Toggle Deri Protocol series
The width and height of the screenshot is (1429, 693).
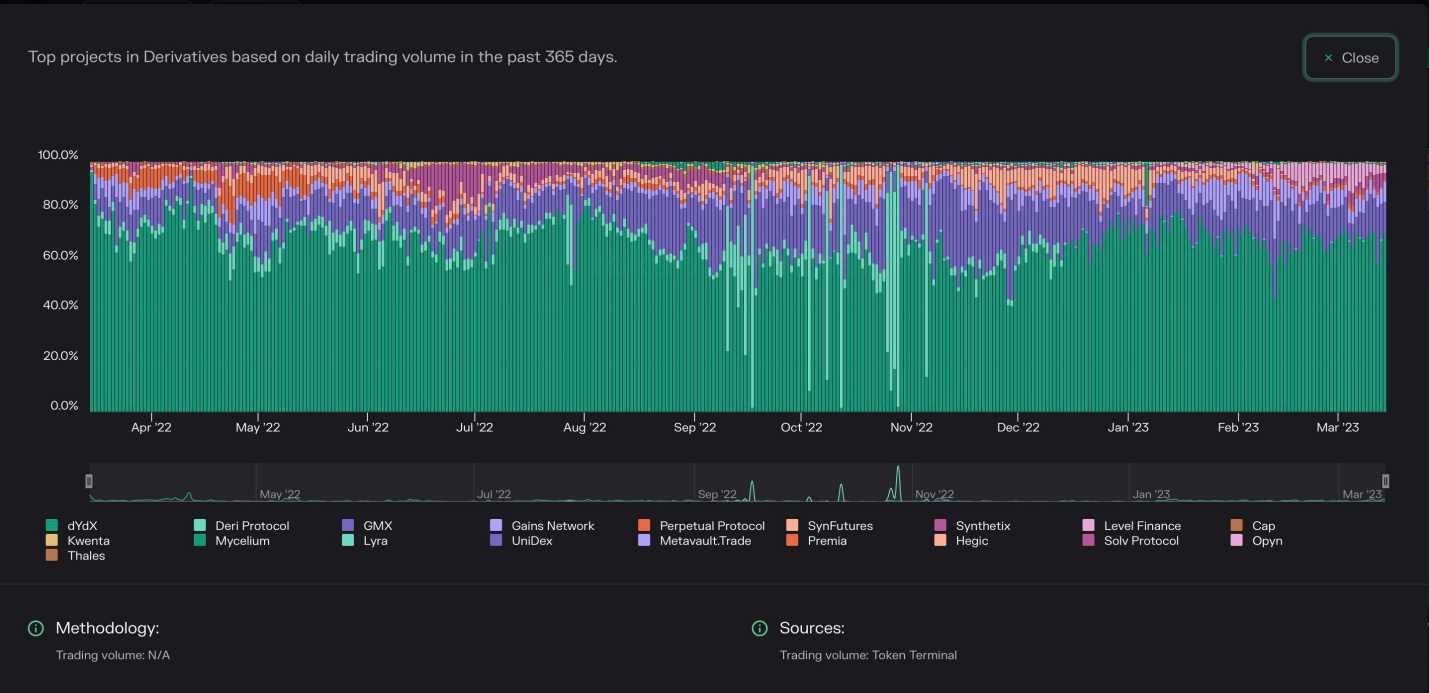[252, 526]
